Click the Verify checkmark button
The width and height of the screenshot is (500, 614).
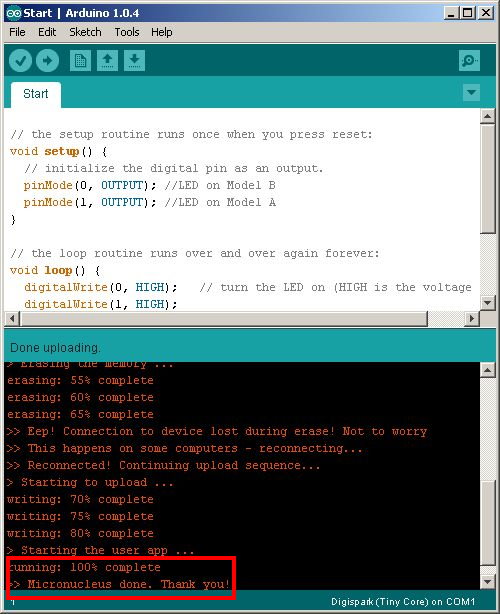tap(20, 61)
